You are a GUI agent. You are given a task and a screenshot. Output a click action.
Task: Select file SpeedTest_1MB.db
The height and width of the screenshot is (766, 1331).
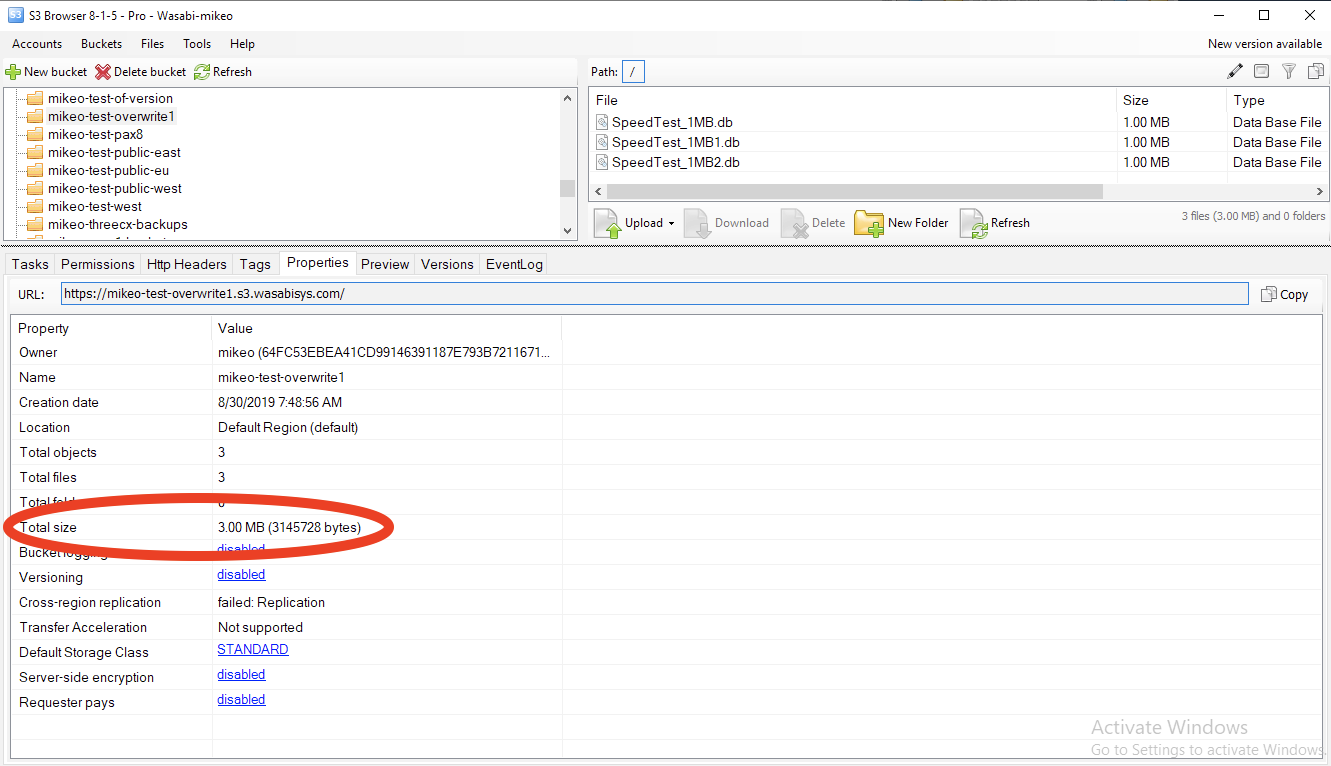coord(672,122)
